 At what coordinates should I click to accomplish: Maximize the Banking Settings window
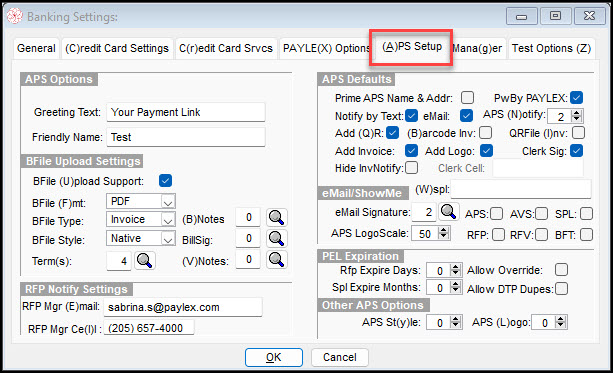[x=555, y=16]
